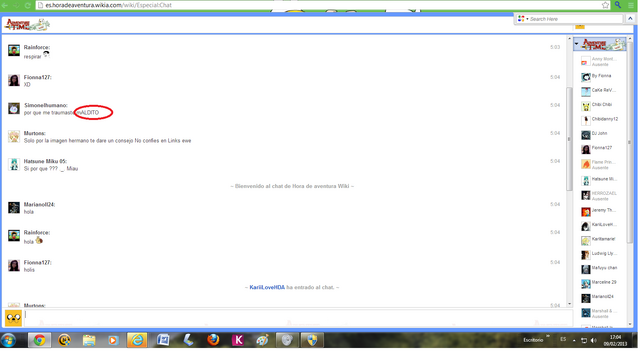
Task: Select Ludwig Lly... in the user list
Action: pos(600,254)
